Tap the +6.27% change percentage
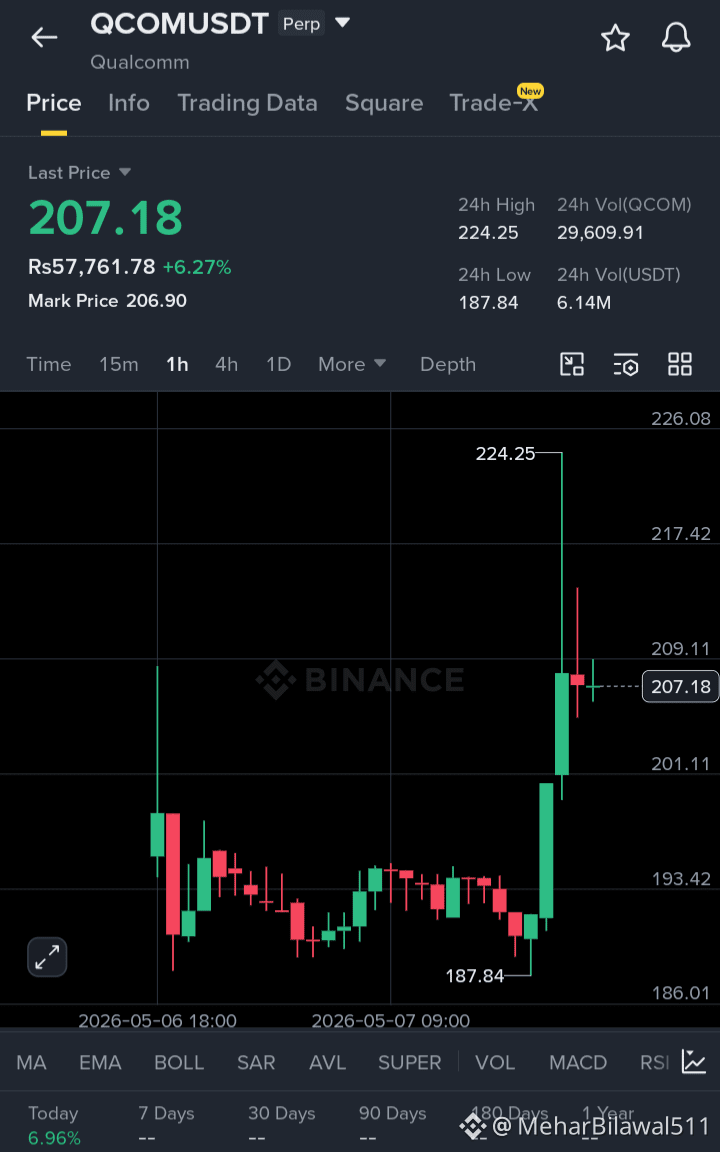Screen dimensions: 720x1152 click(197, 267)
